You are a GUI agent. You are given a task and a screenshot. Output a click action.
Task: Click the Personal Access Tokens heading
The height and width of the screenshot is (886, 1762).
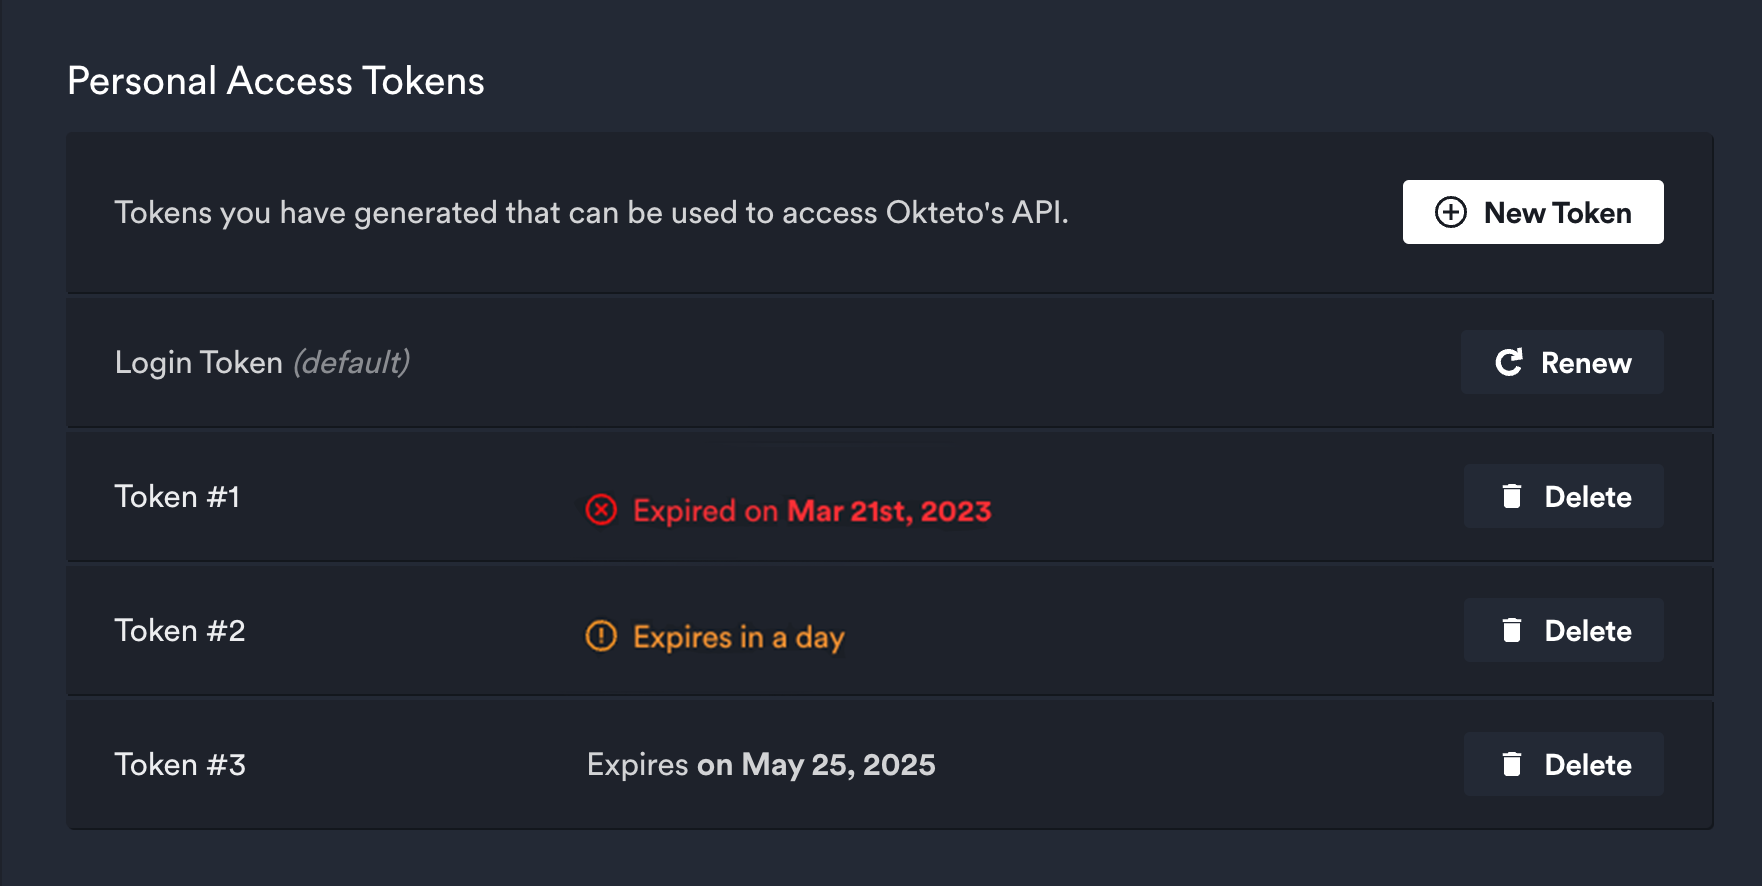click(276, 80)
